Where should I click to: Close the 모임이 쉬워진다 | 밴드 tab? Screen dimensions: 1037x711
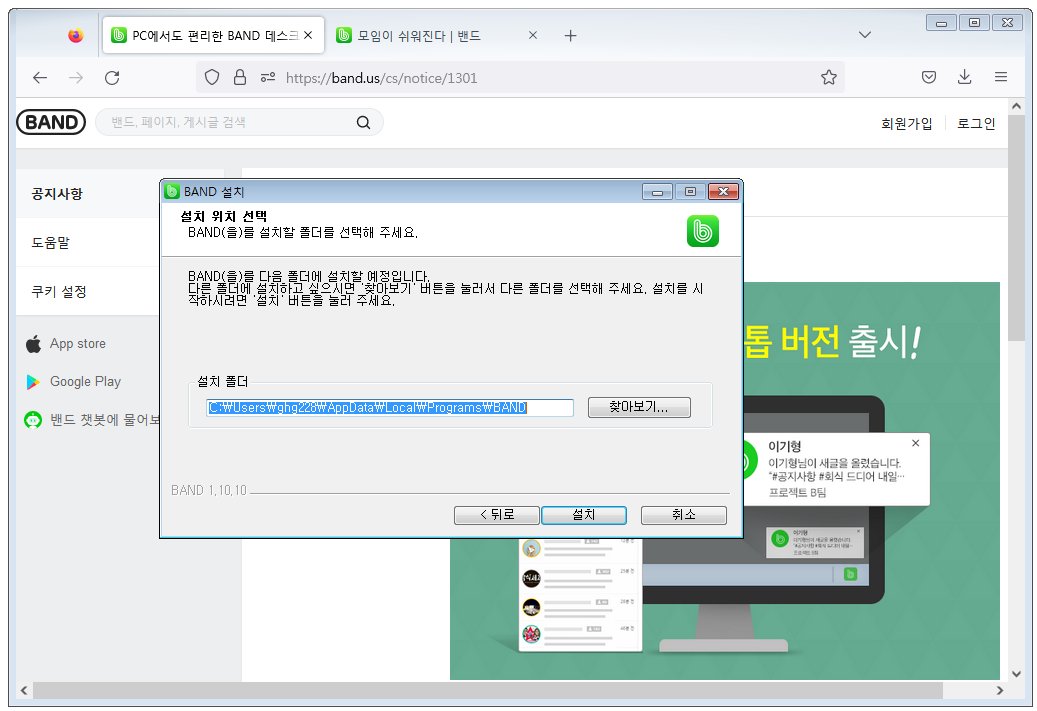(x=533, y=35)
